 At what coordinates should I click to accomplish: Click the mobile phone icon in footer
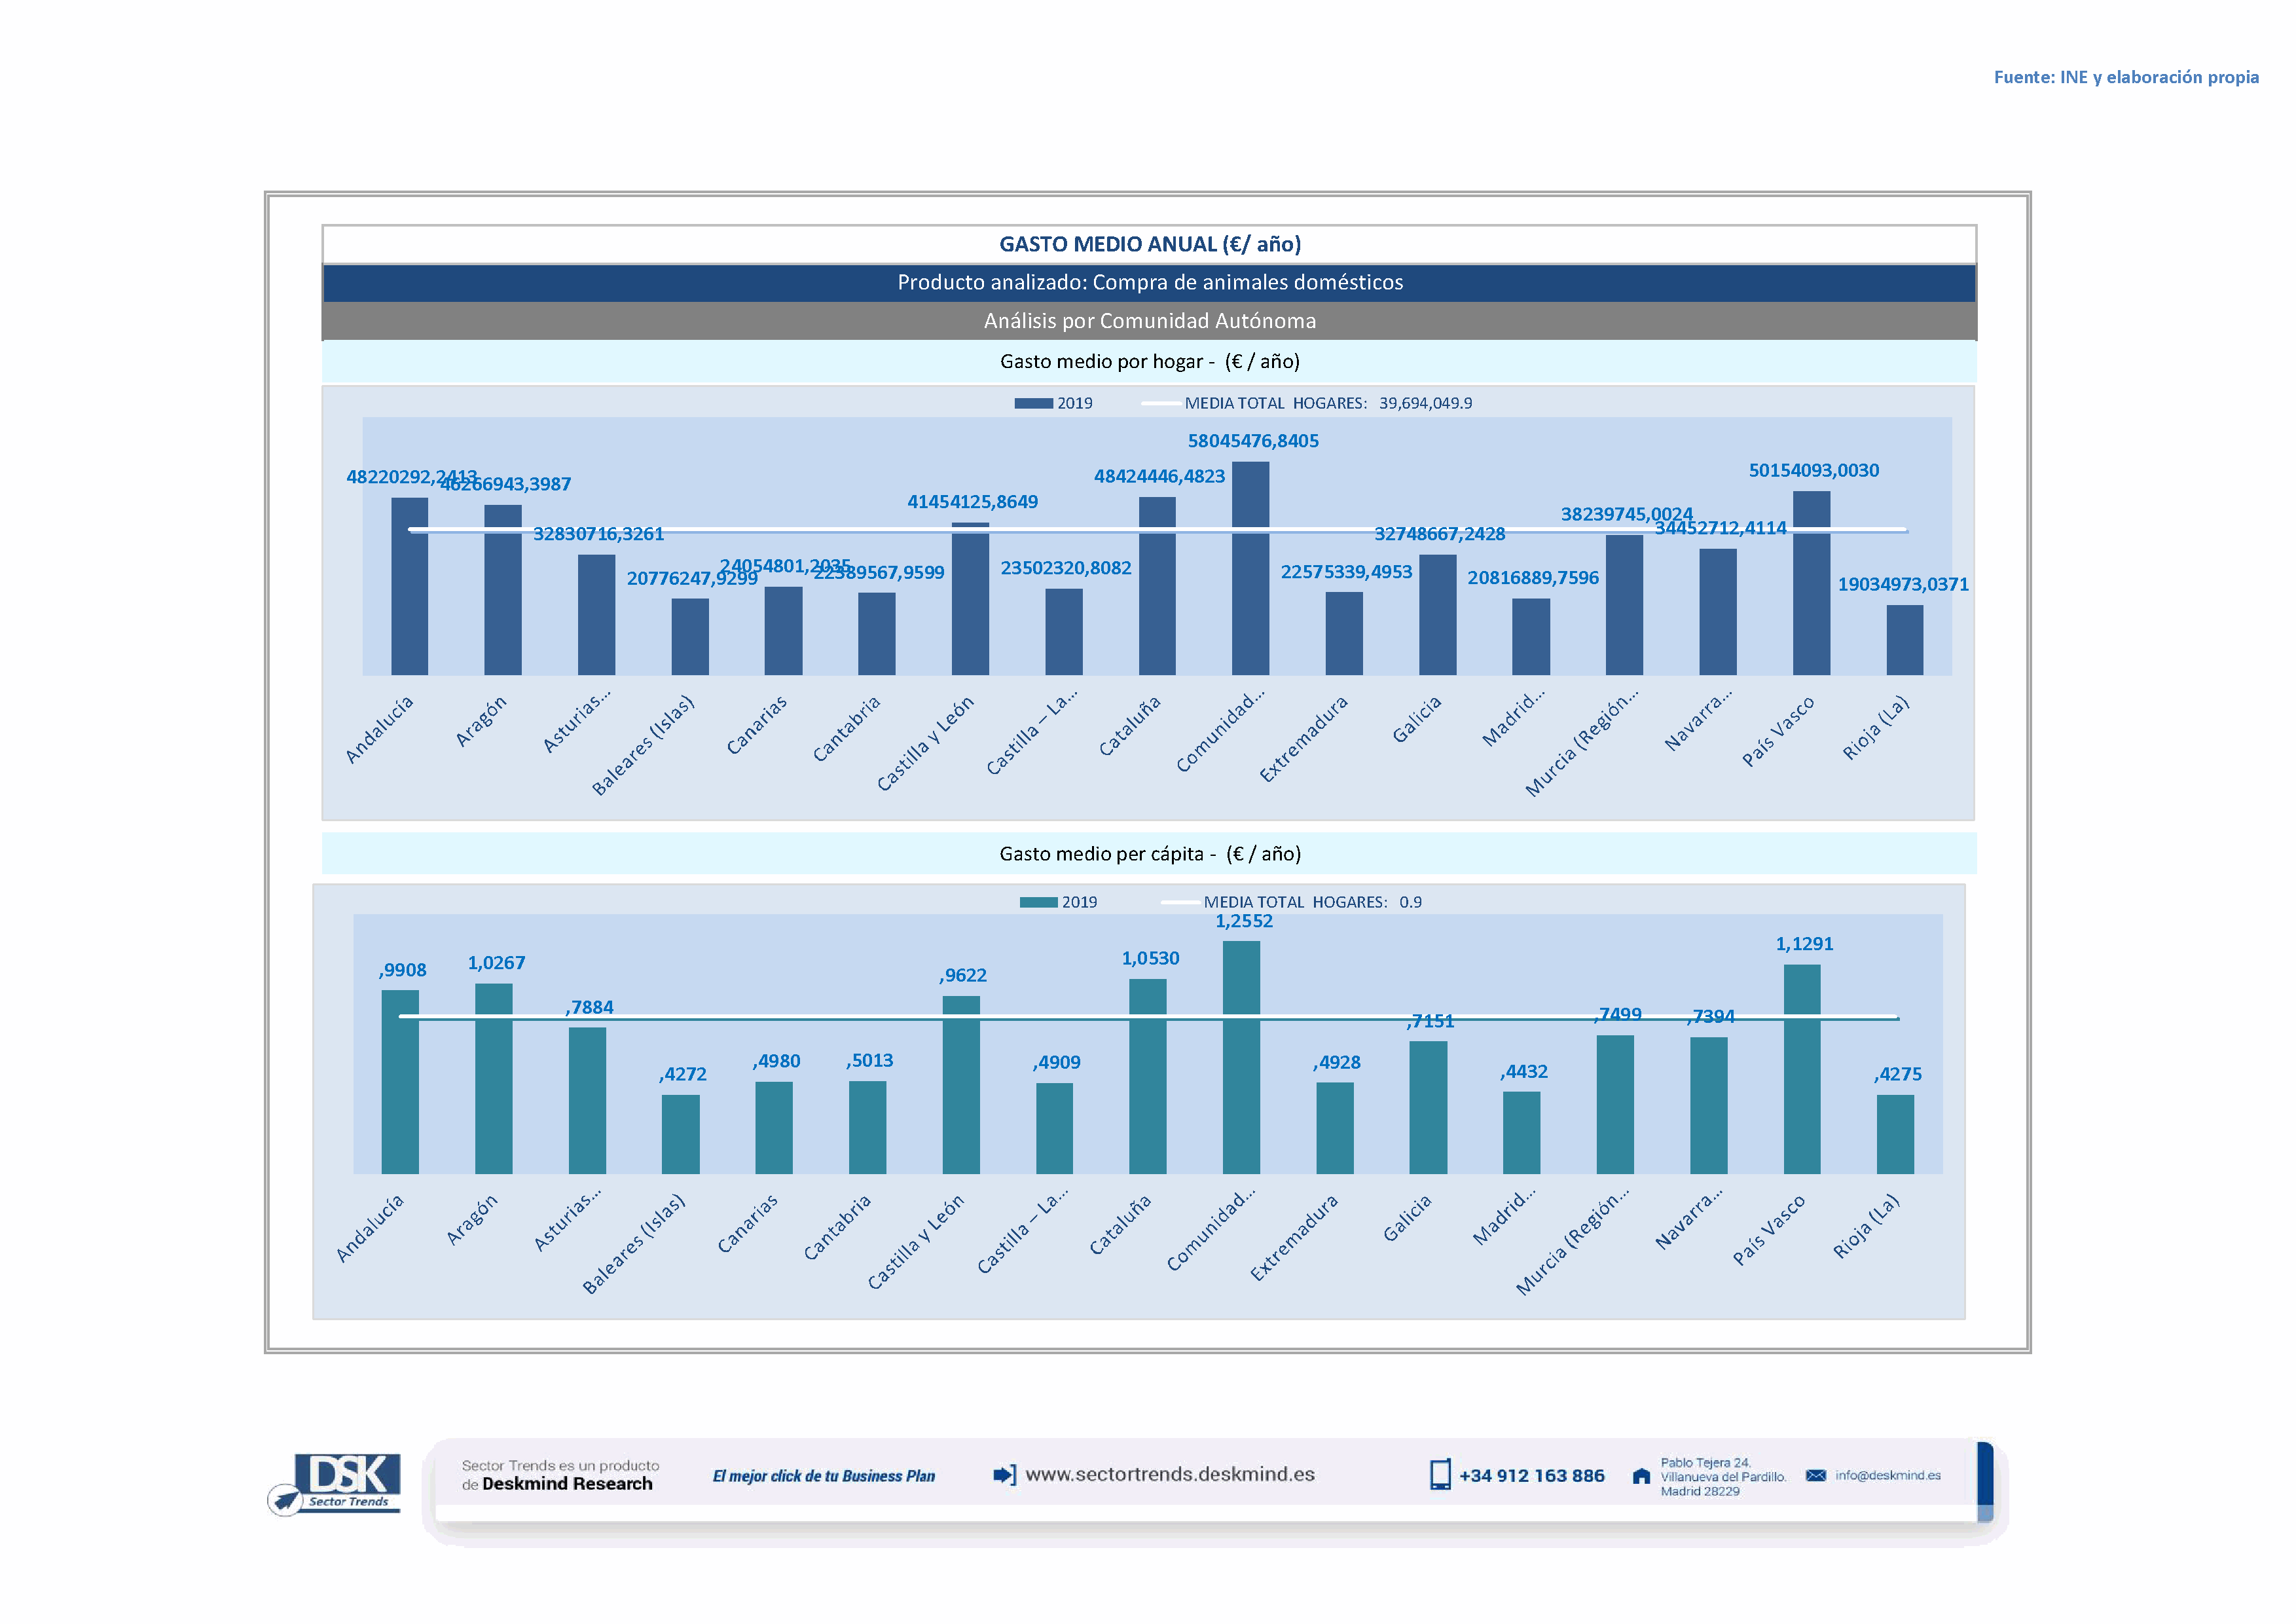tap(1439, 1475)
